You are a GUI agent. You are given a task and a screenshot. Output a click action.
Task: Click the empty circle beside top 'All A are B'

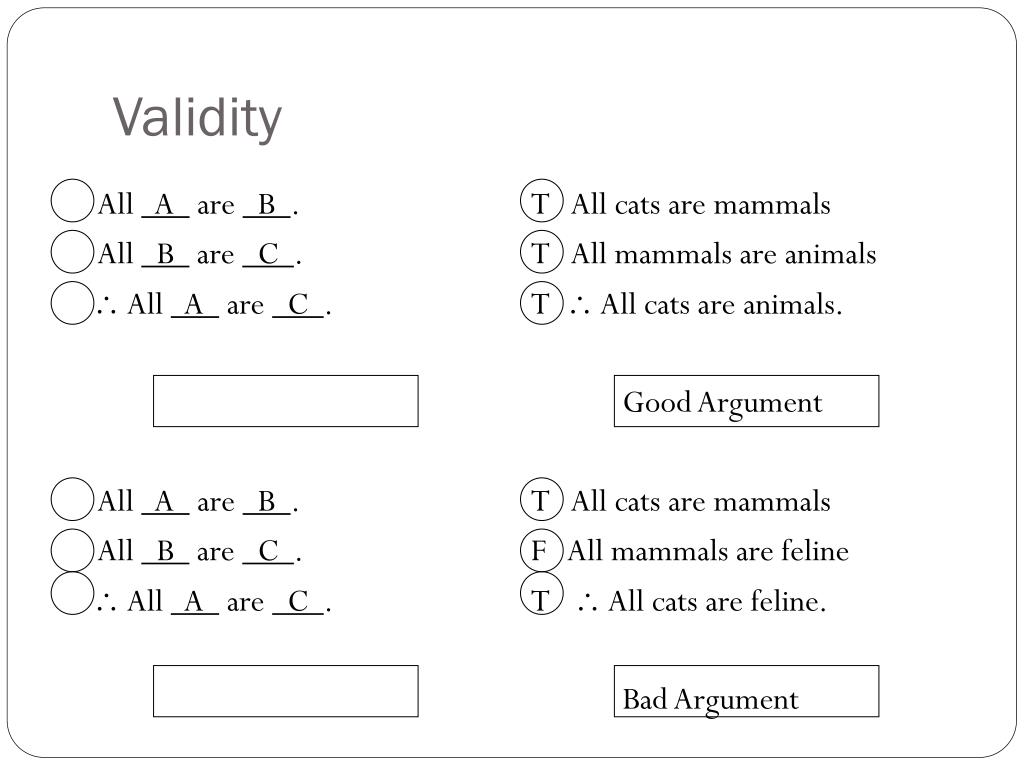72,201
